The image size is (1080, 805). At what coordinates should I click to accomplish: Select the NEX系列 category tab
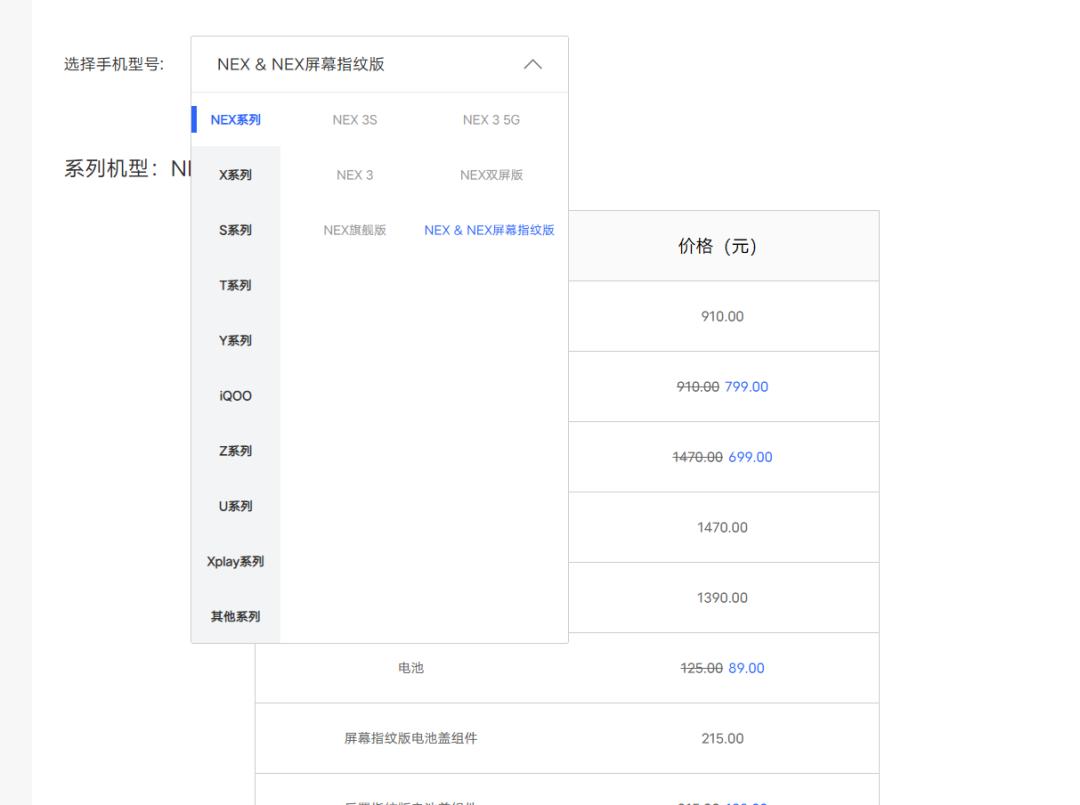[236, 120]
